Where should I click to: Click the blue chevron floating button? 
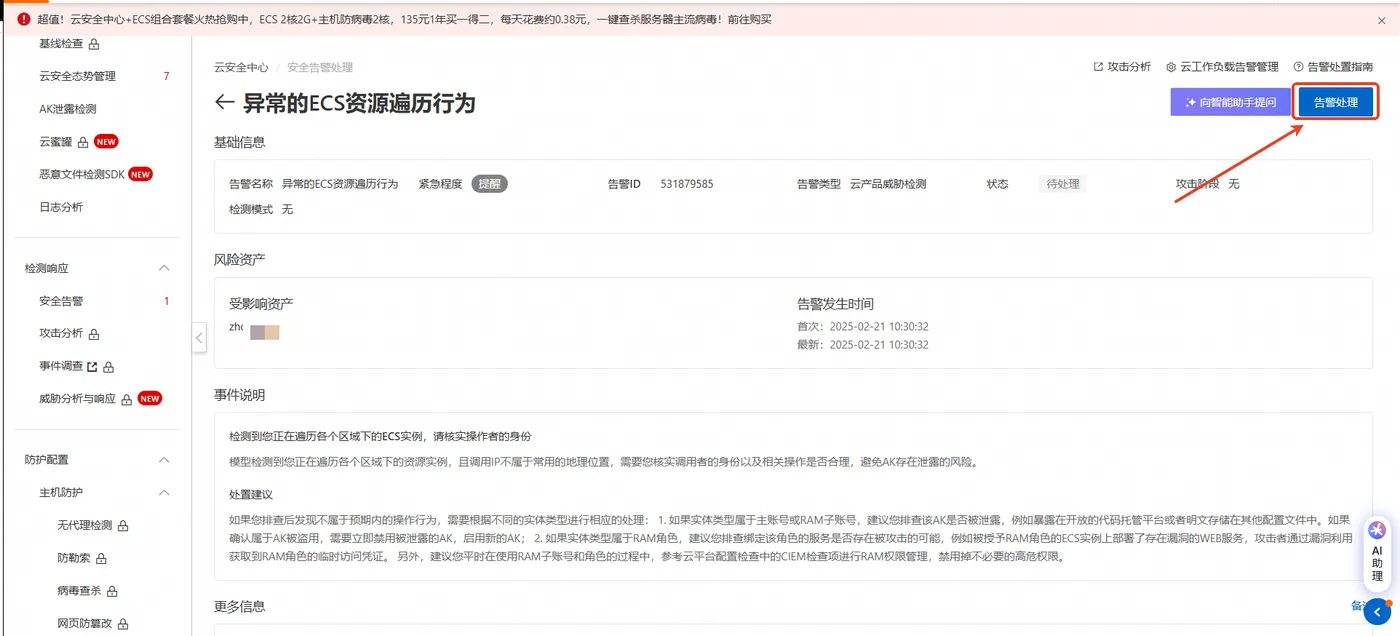click(1377, 611)
